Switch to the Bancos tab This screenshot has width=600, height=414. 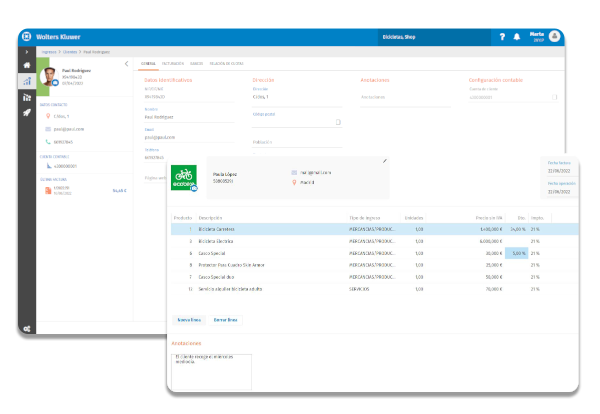click(x=196, y=63)
